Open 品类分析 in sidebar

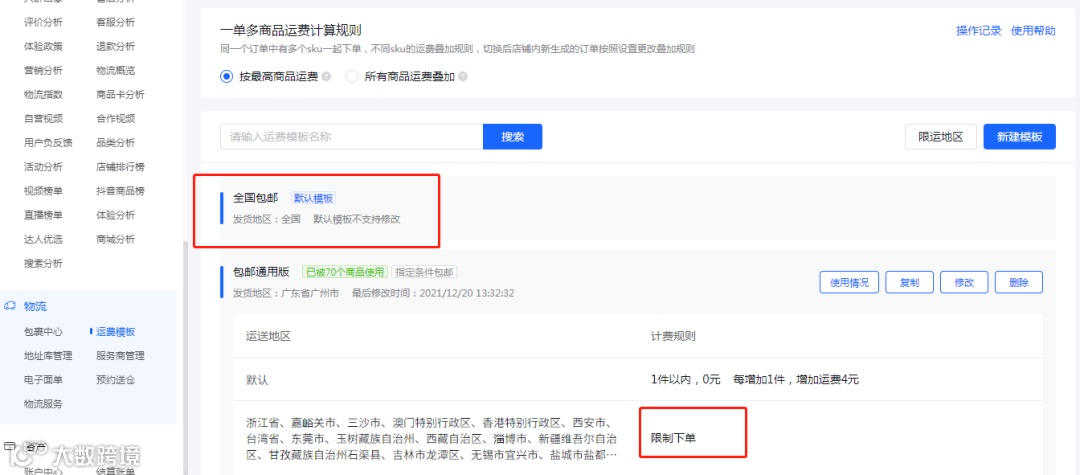(x=116, y=142)
